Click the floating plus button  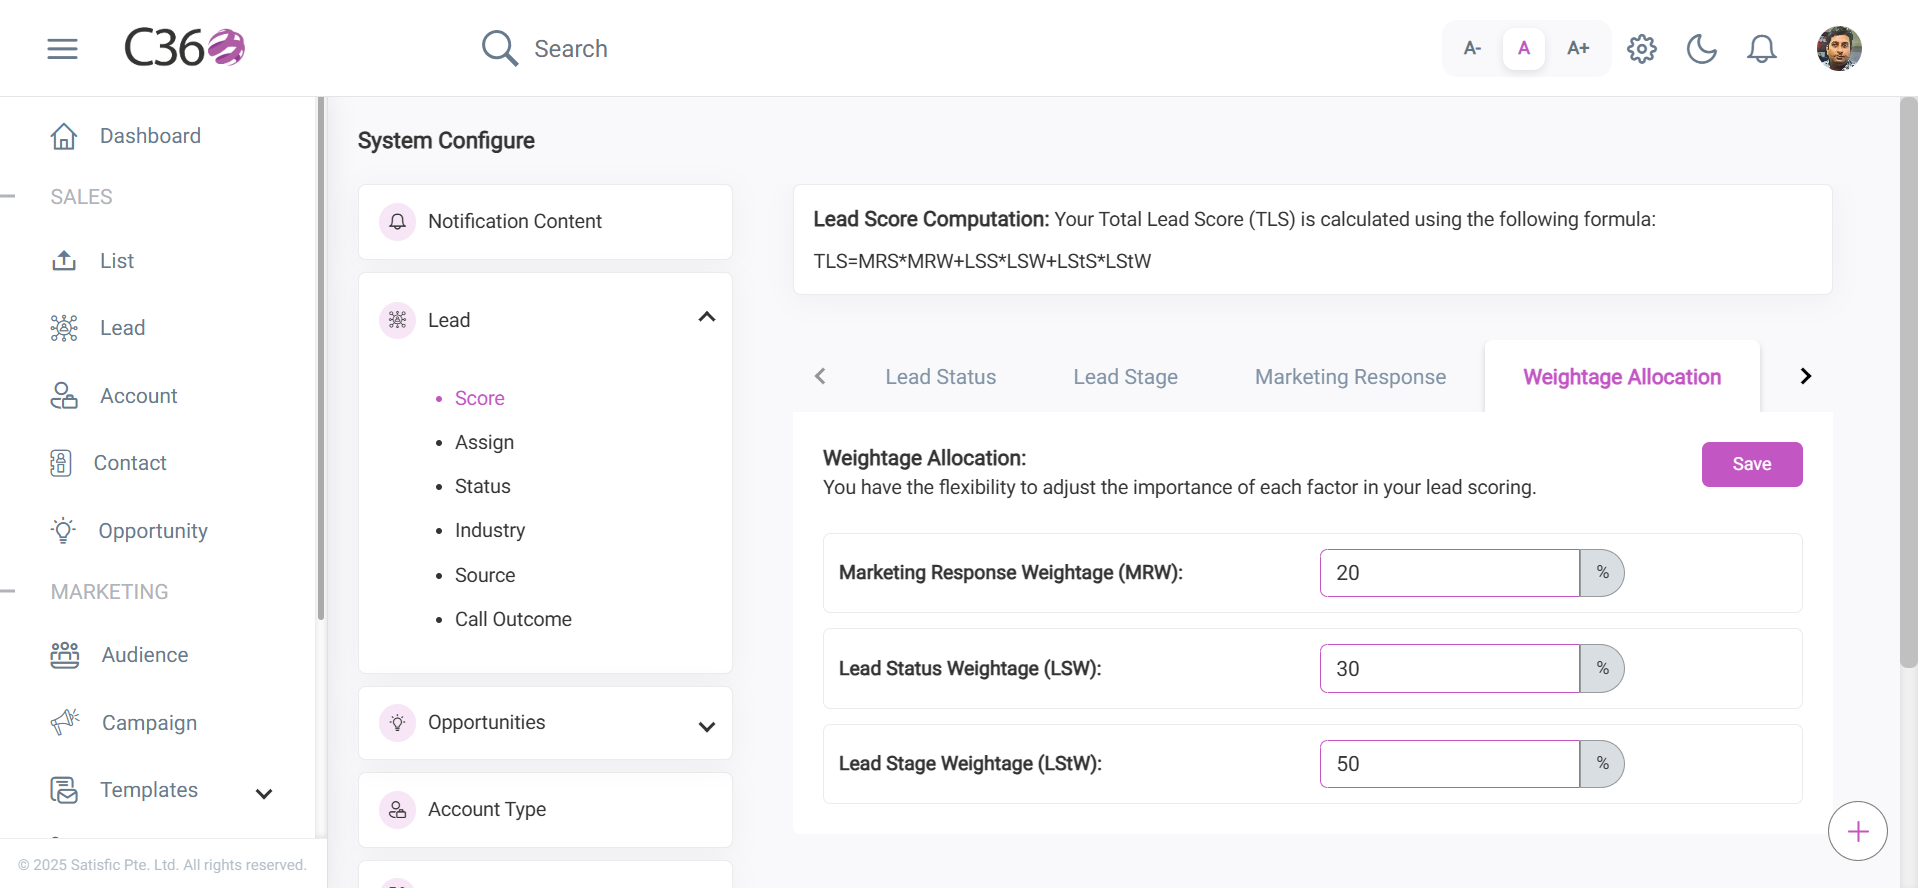(1858, 831)
